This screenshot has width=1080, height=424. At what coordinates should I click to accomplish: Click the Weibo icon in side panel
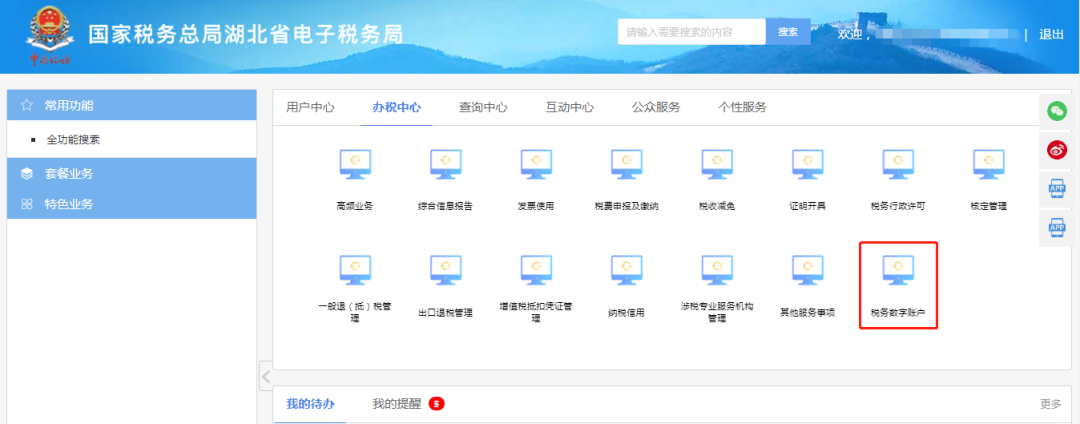coord(1056,150)
